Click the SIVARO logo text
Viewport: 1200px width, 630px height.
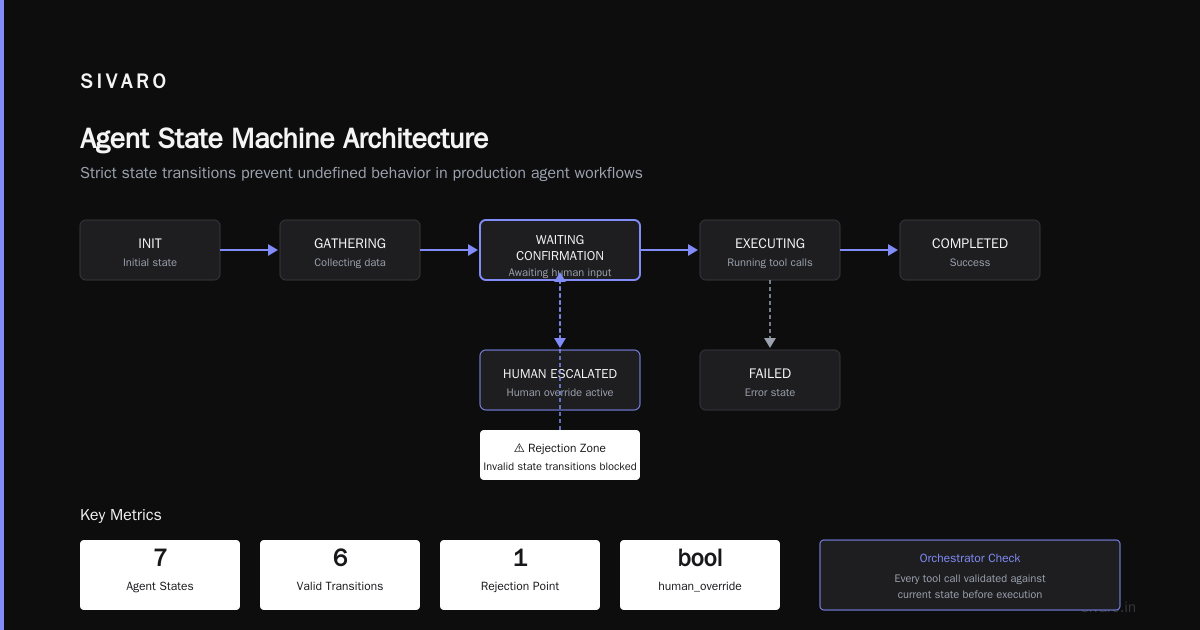coord(124,82)
